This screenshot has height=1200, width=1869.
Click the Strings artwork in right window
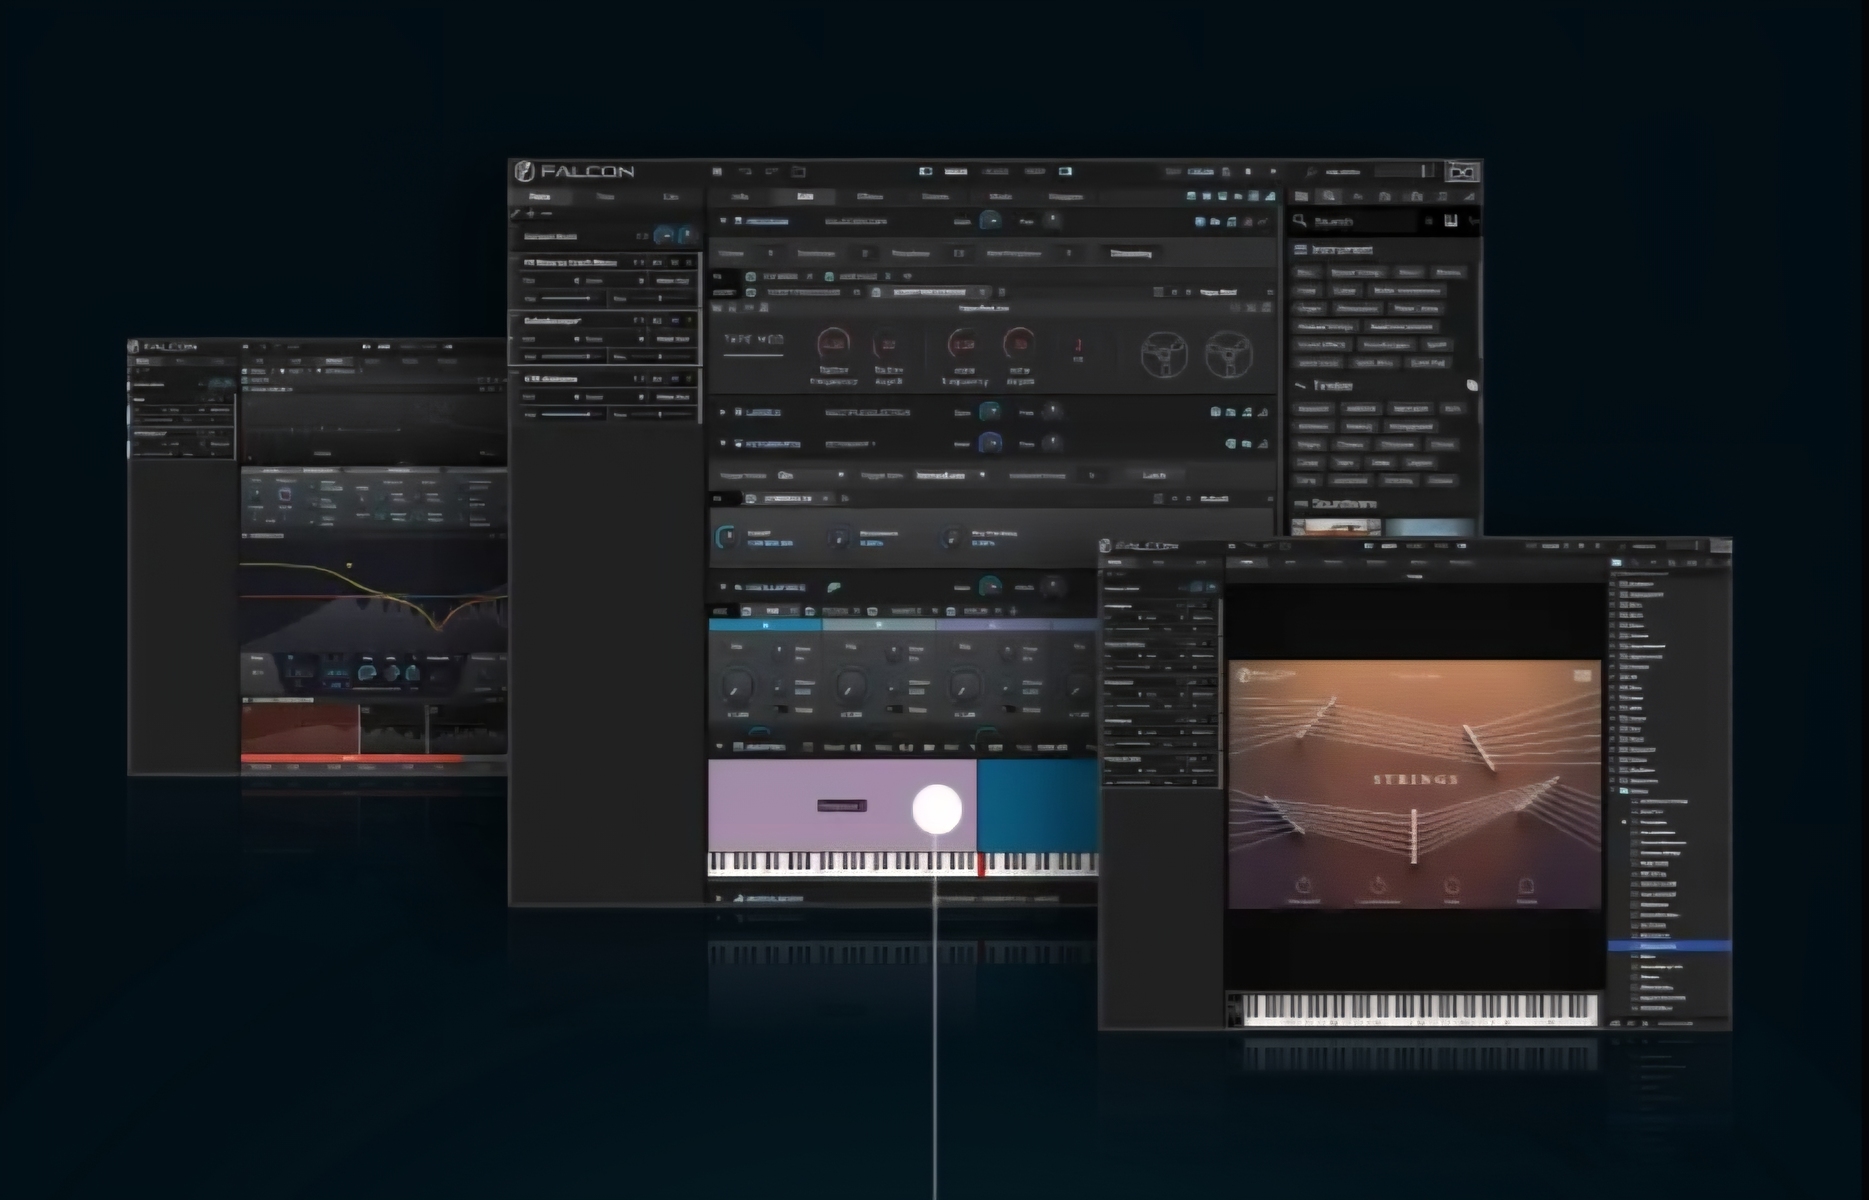pyautogui.click(x=1414, y=784)
